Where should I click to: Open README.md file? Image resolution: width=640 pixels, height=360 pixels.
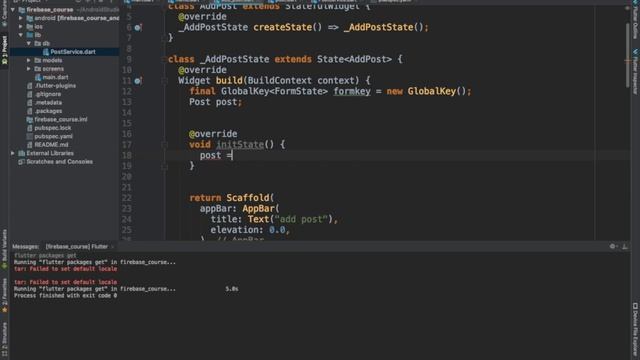coord(51,144)
